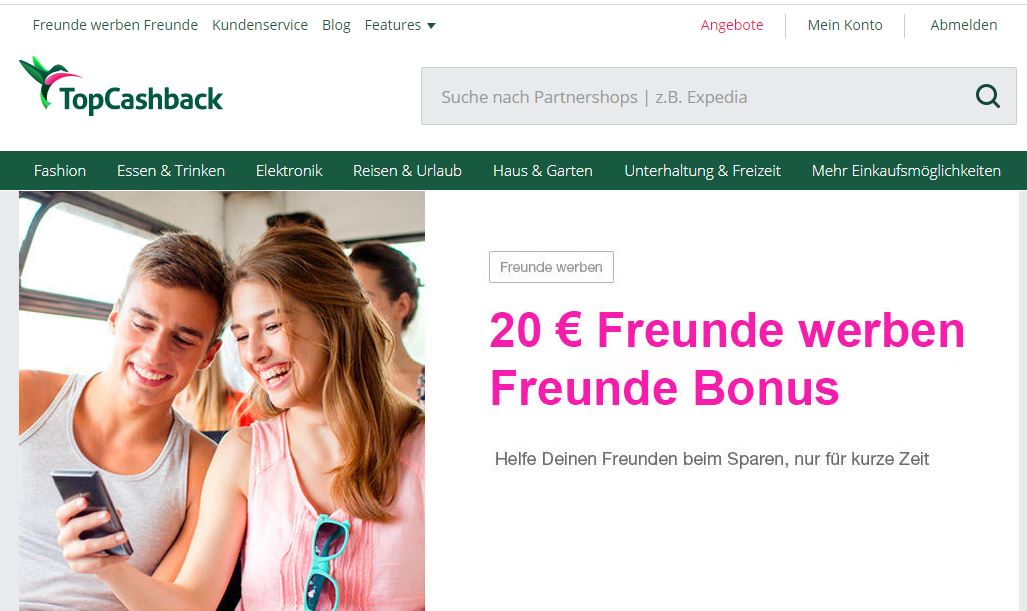Image resolution: width=1027 pixels, height=611 pixels.
Task: Open Reisen & Urlaub category
Action: pyautogui.click(x=407, y=171)
